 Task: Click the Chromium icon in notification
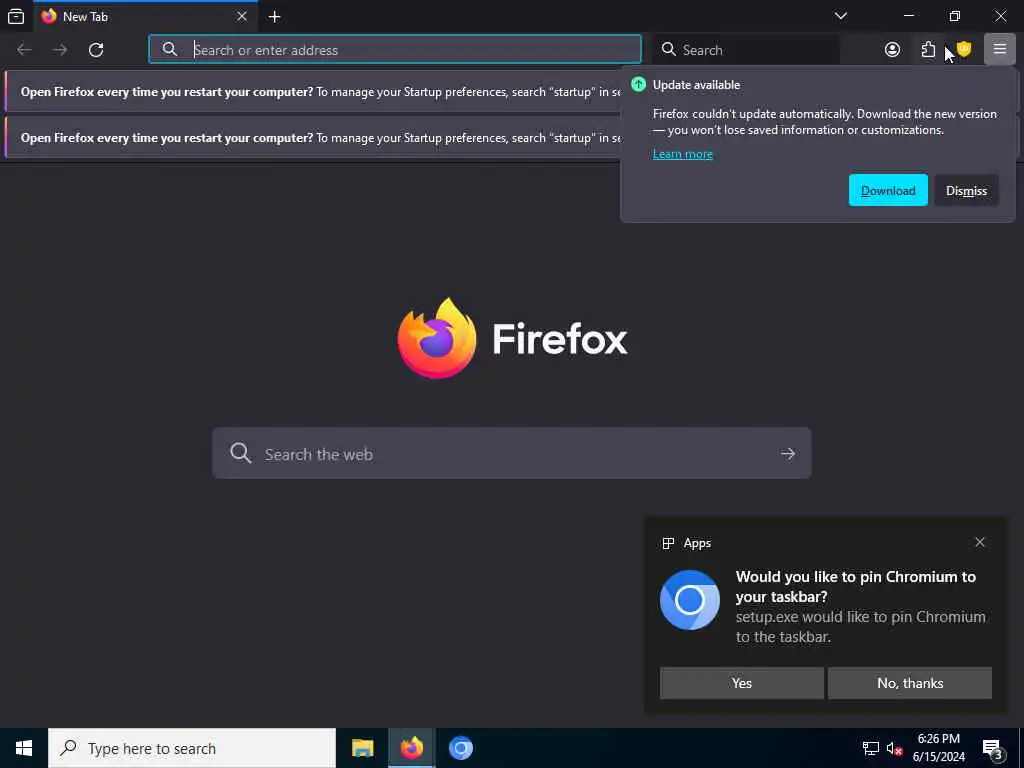click(690, 600)
